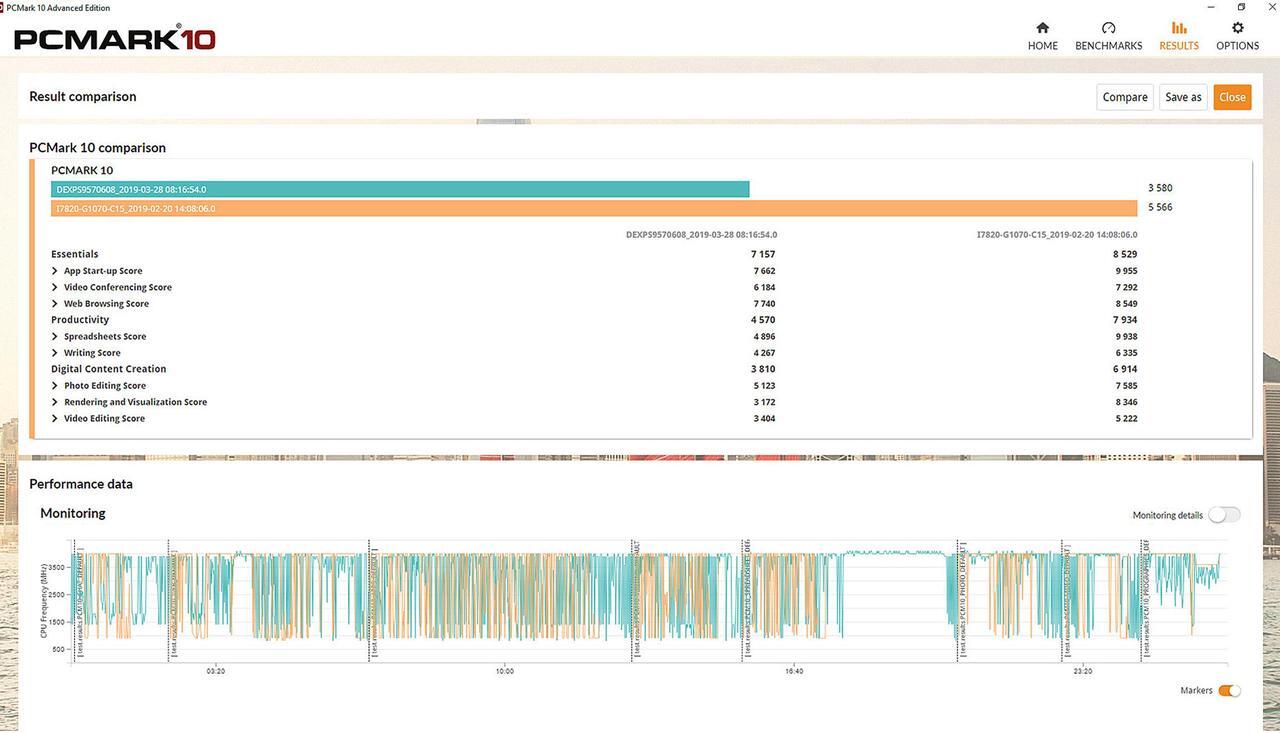Restore down the PCMark 10 window
The width and height of the screenshot is (1280, 733).
coord(1240,6)
